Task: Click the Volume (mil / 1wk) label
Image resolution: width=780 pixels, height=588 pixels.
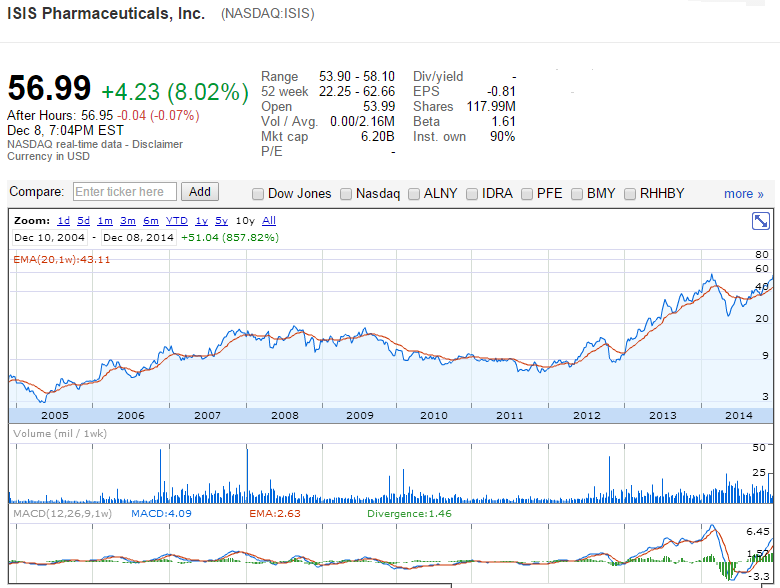Action: pyautogui.click(x=60, y=434)
